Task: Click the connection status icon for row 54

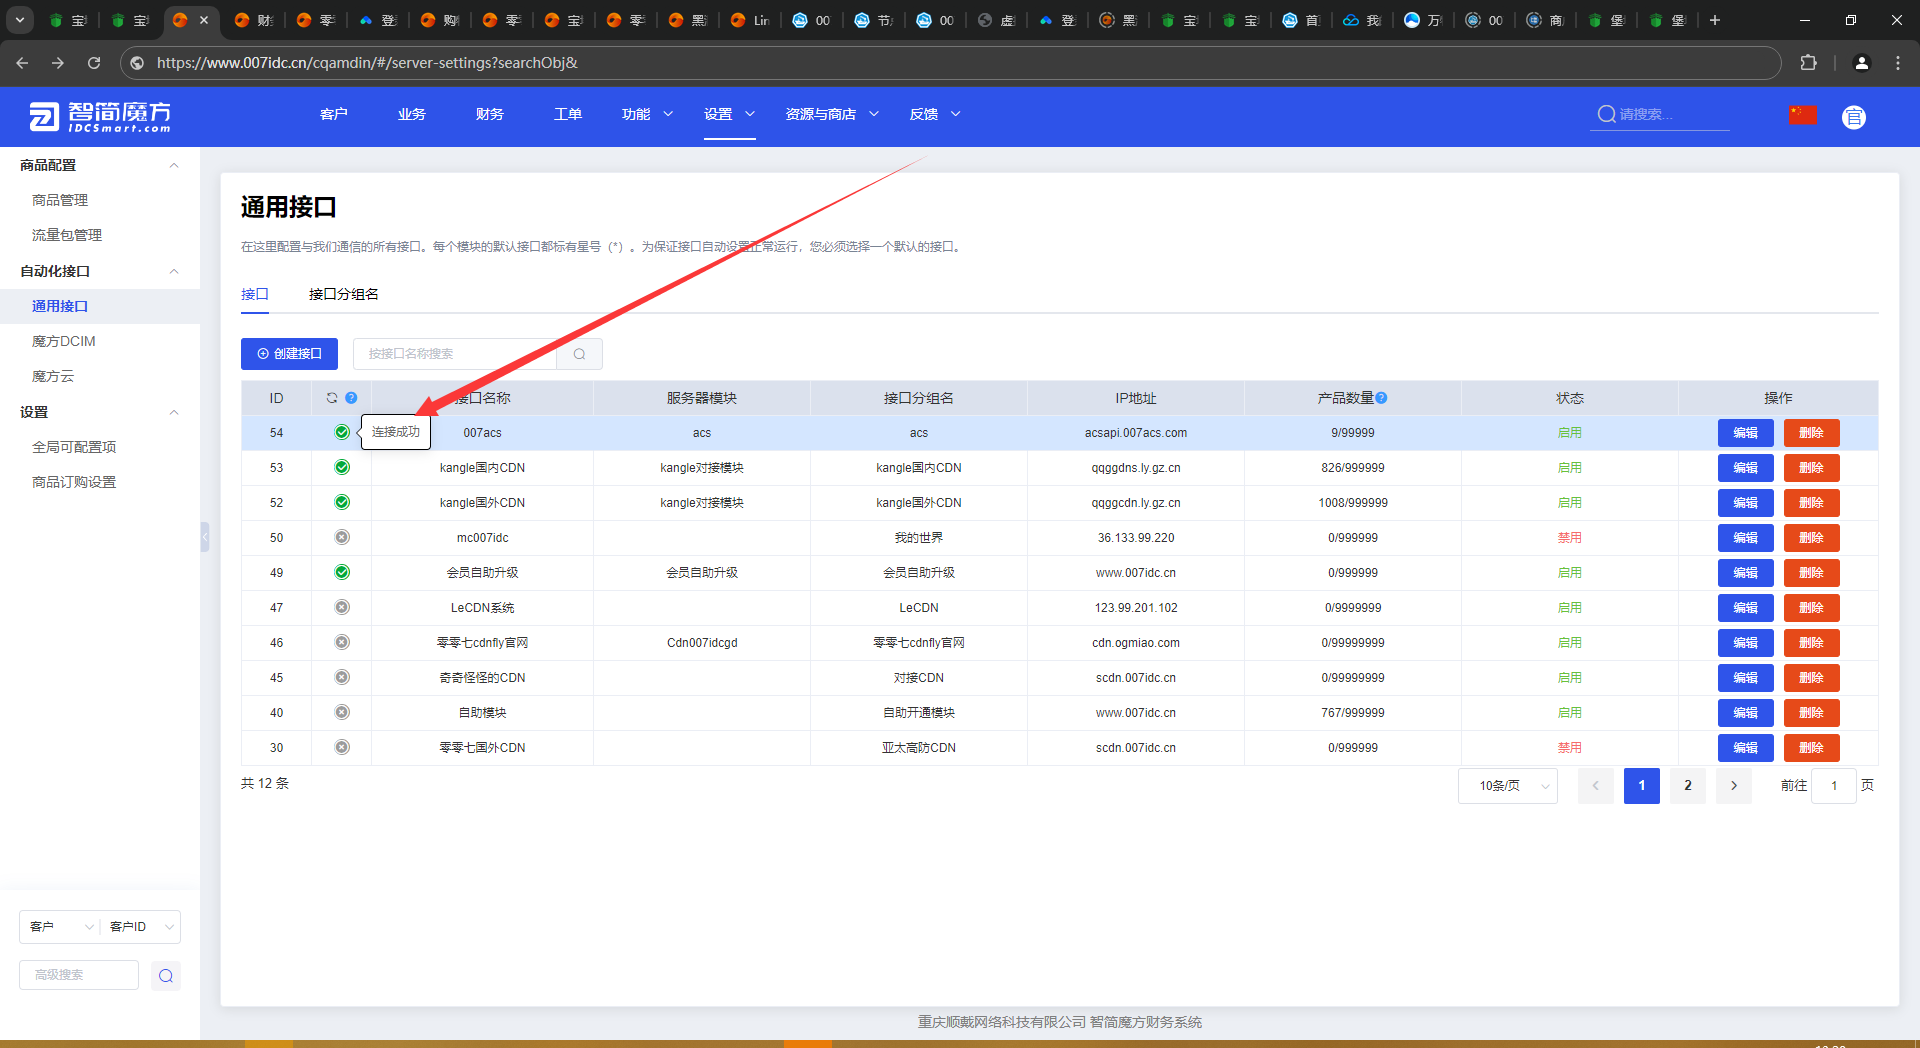Action: point(342,433)
